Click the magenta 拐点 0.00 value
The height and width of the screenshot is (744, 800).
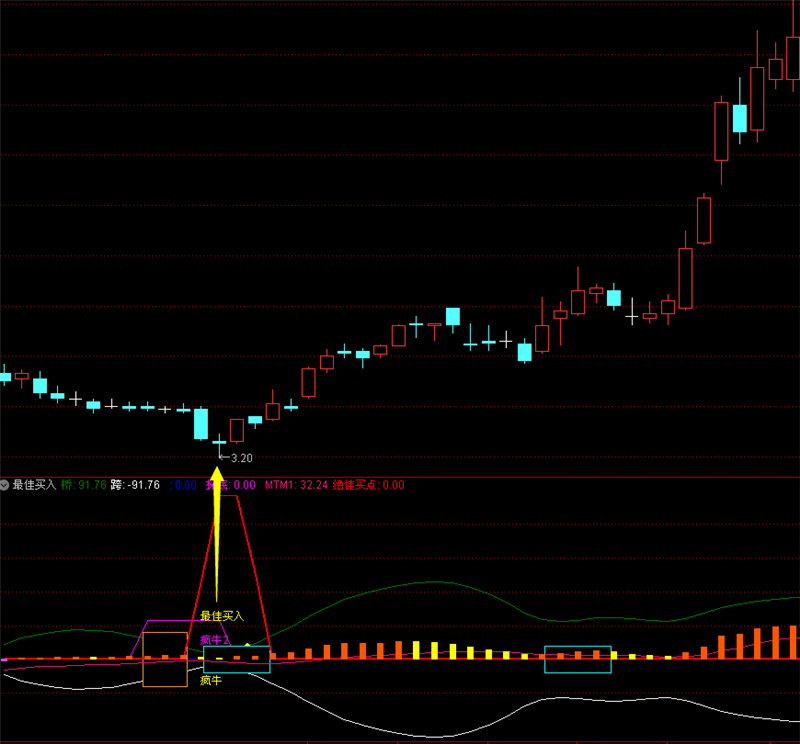pyautogui.click(x=231, y=485)
